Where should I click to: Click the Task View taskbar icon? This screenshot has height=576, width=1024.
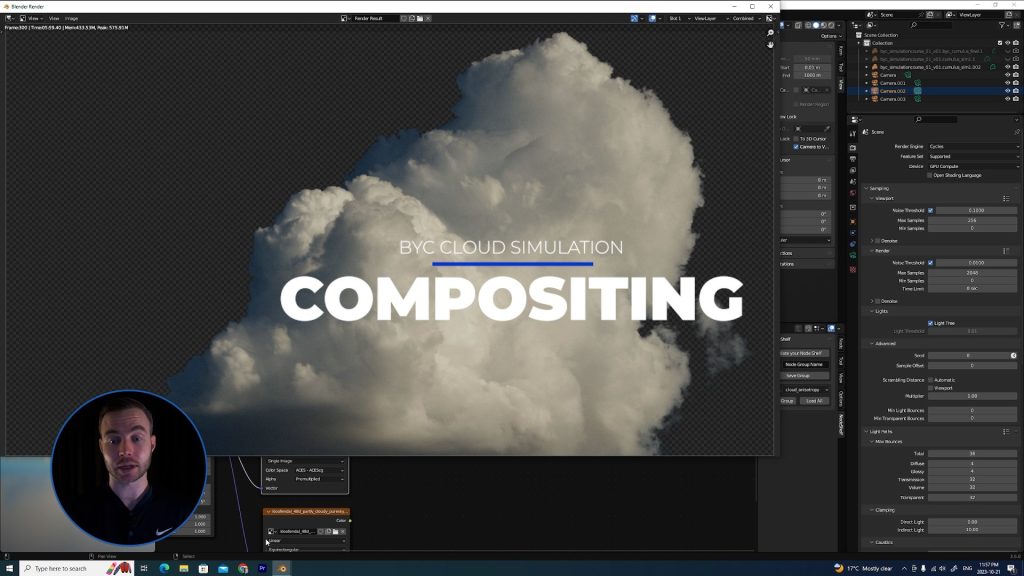click(x=144, y=568)
